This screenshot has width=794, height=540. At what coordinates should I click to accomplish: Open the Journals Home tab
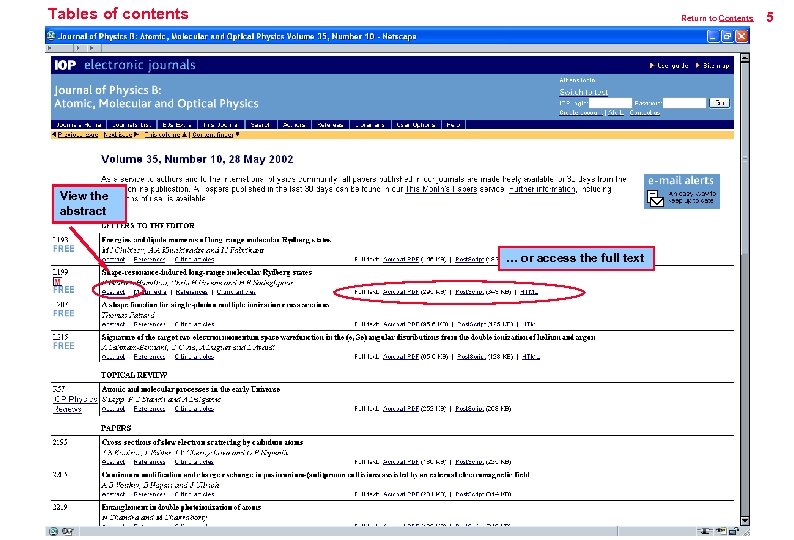click(x=79, y=125)
